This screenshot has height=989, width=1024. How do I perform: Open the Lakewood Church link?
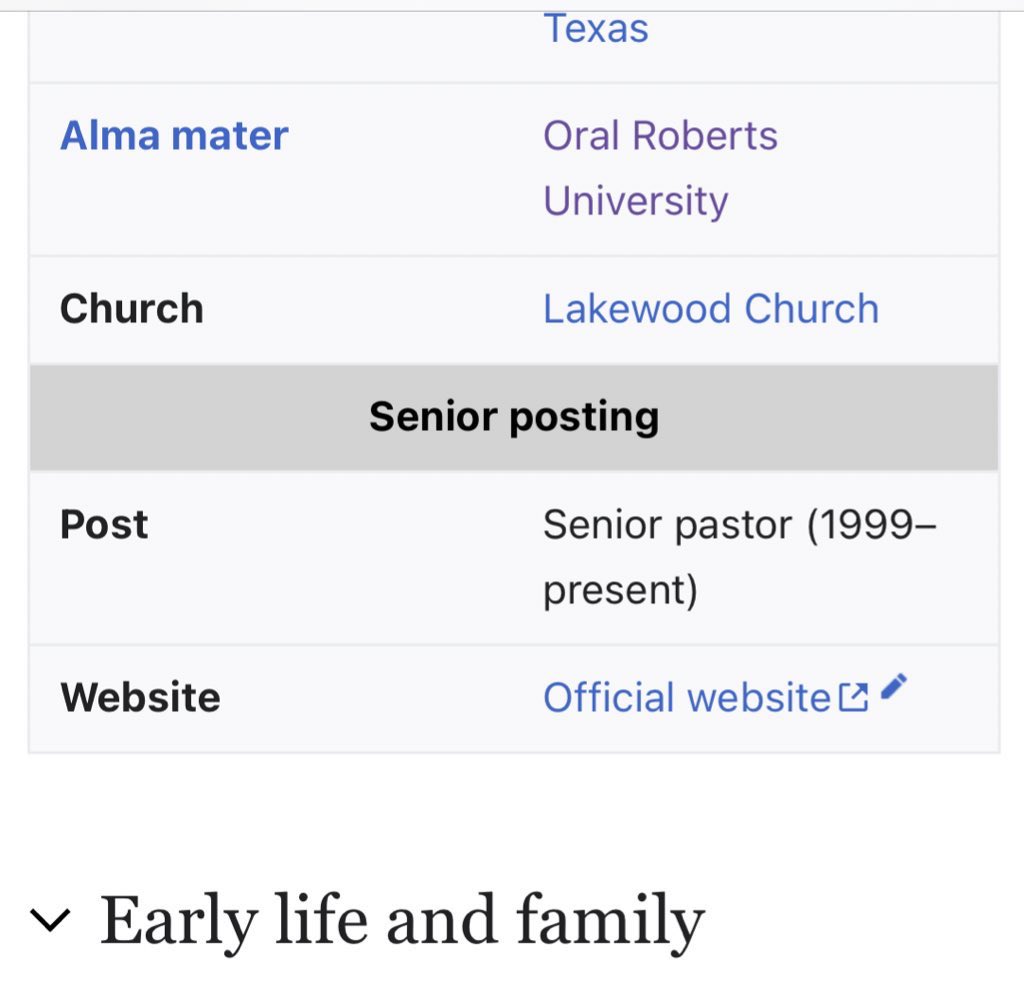[x=711, y=308]
